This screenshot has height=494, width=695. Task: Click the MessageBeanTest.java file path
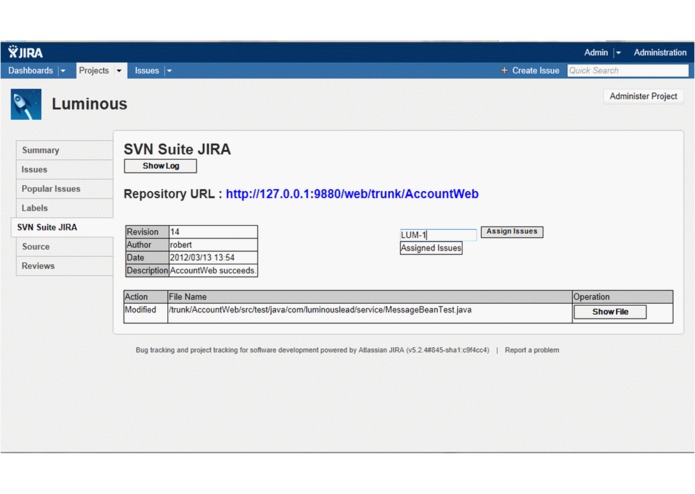320,310
